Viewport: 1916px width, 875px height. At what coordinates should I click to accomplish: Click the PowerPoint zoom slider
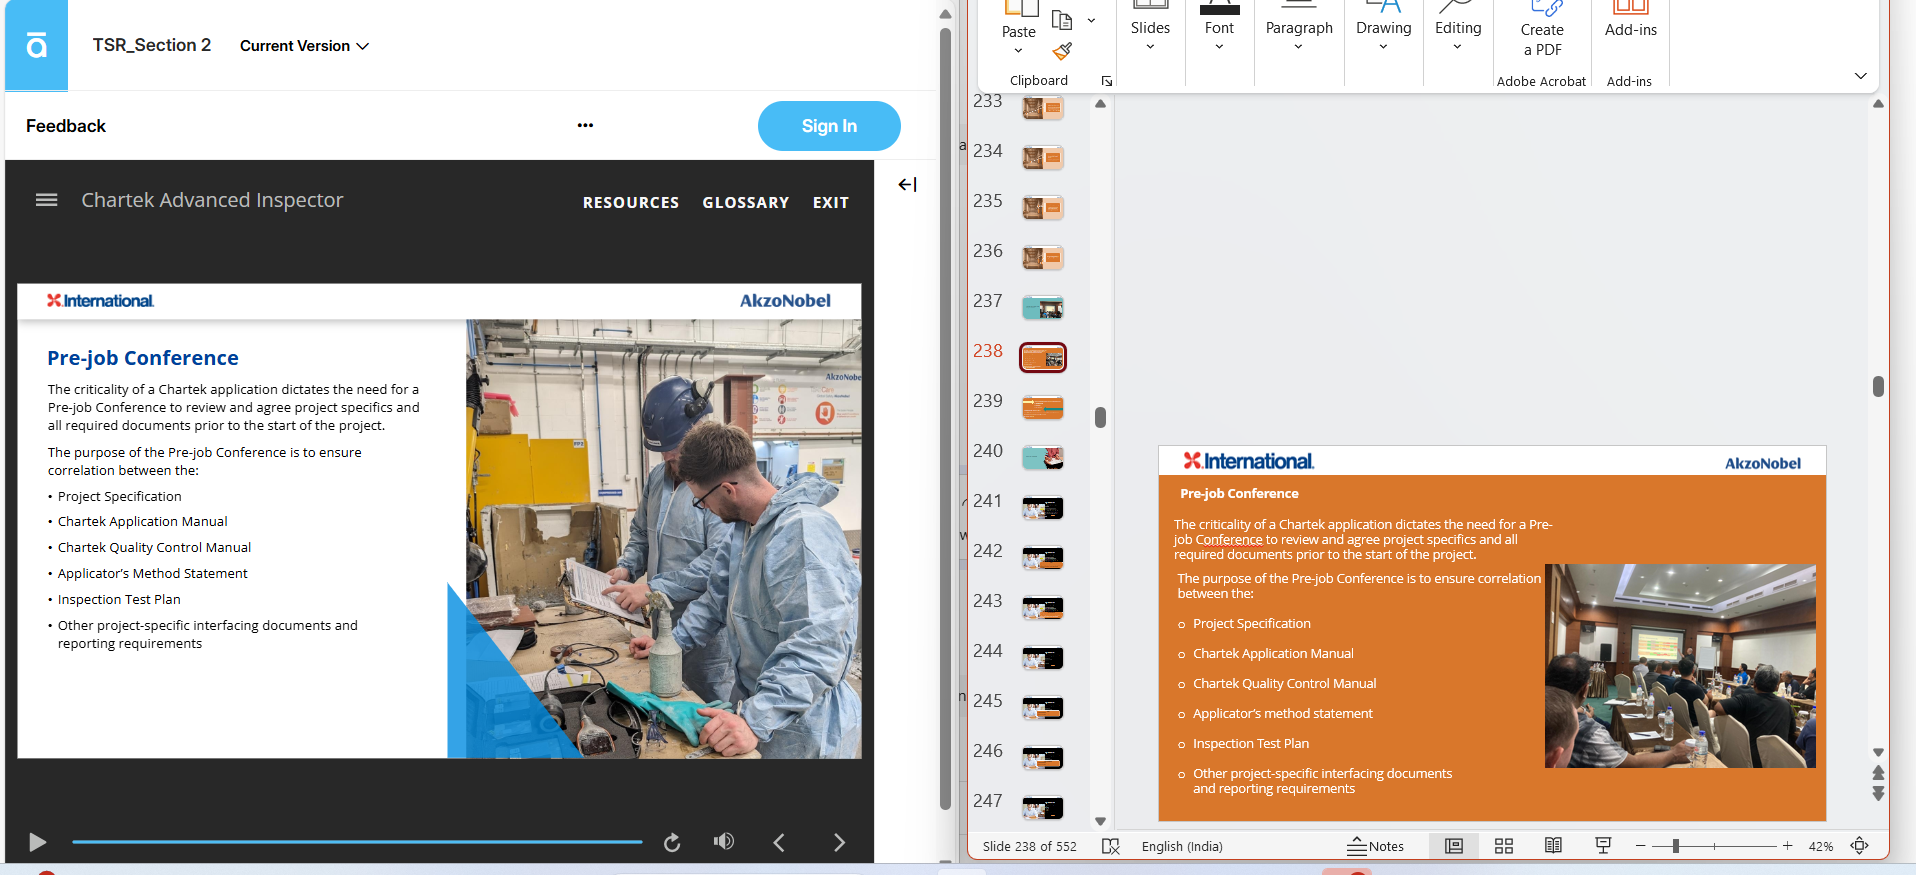tap(1714, 846)
